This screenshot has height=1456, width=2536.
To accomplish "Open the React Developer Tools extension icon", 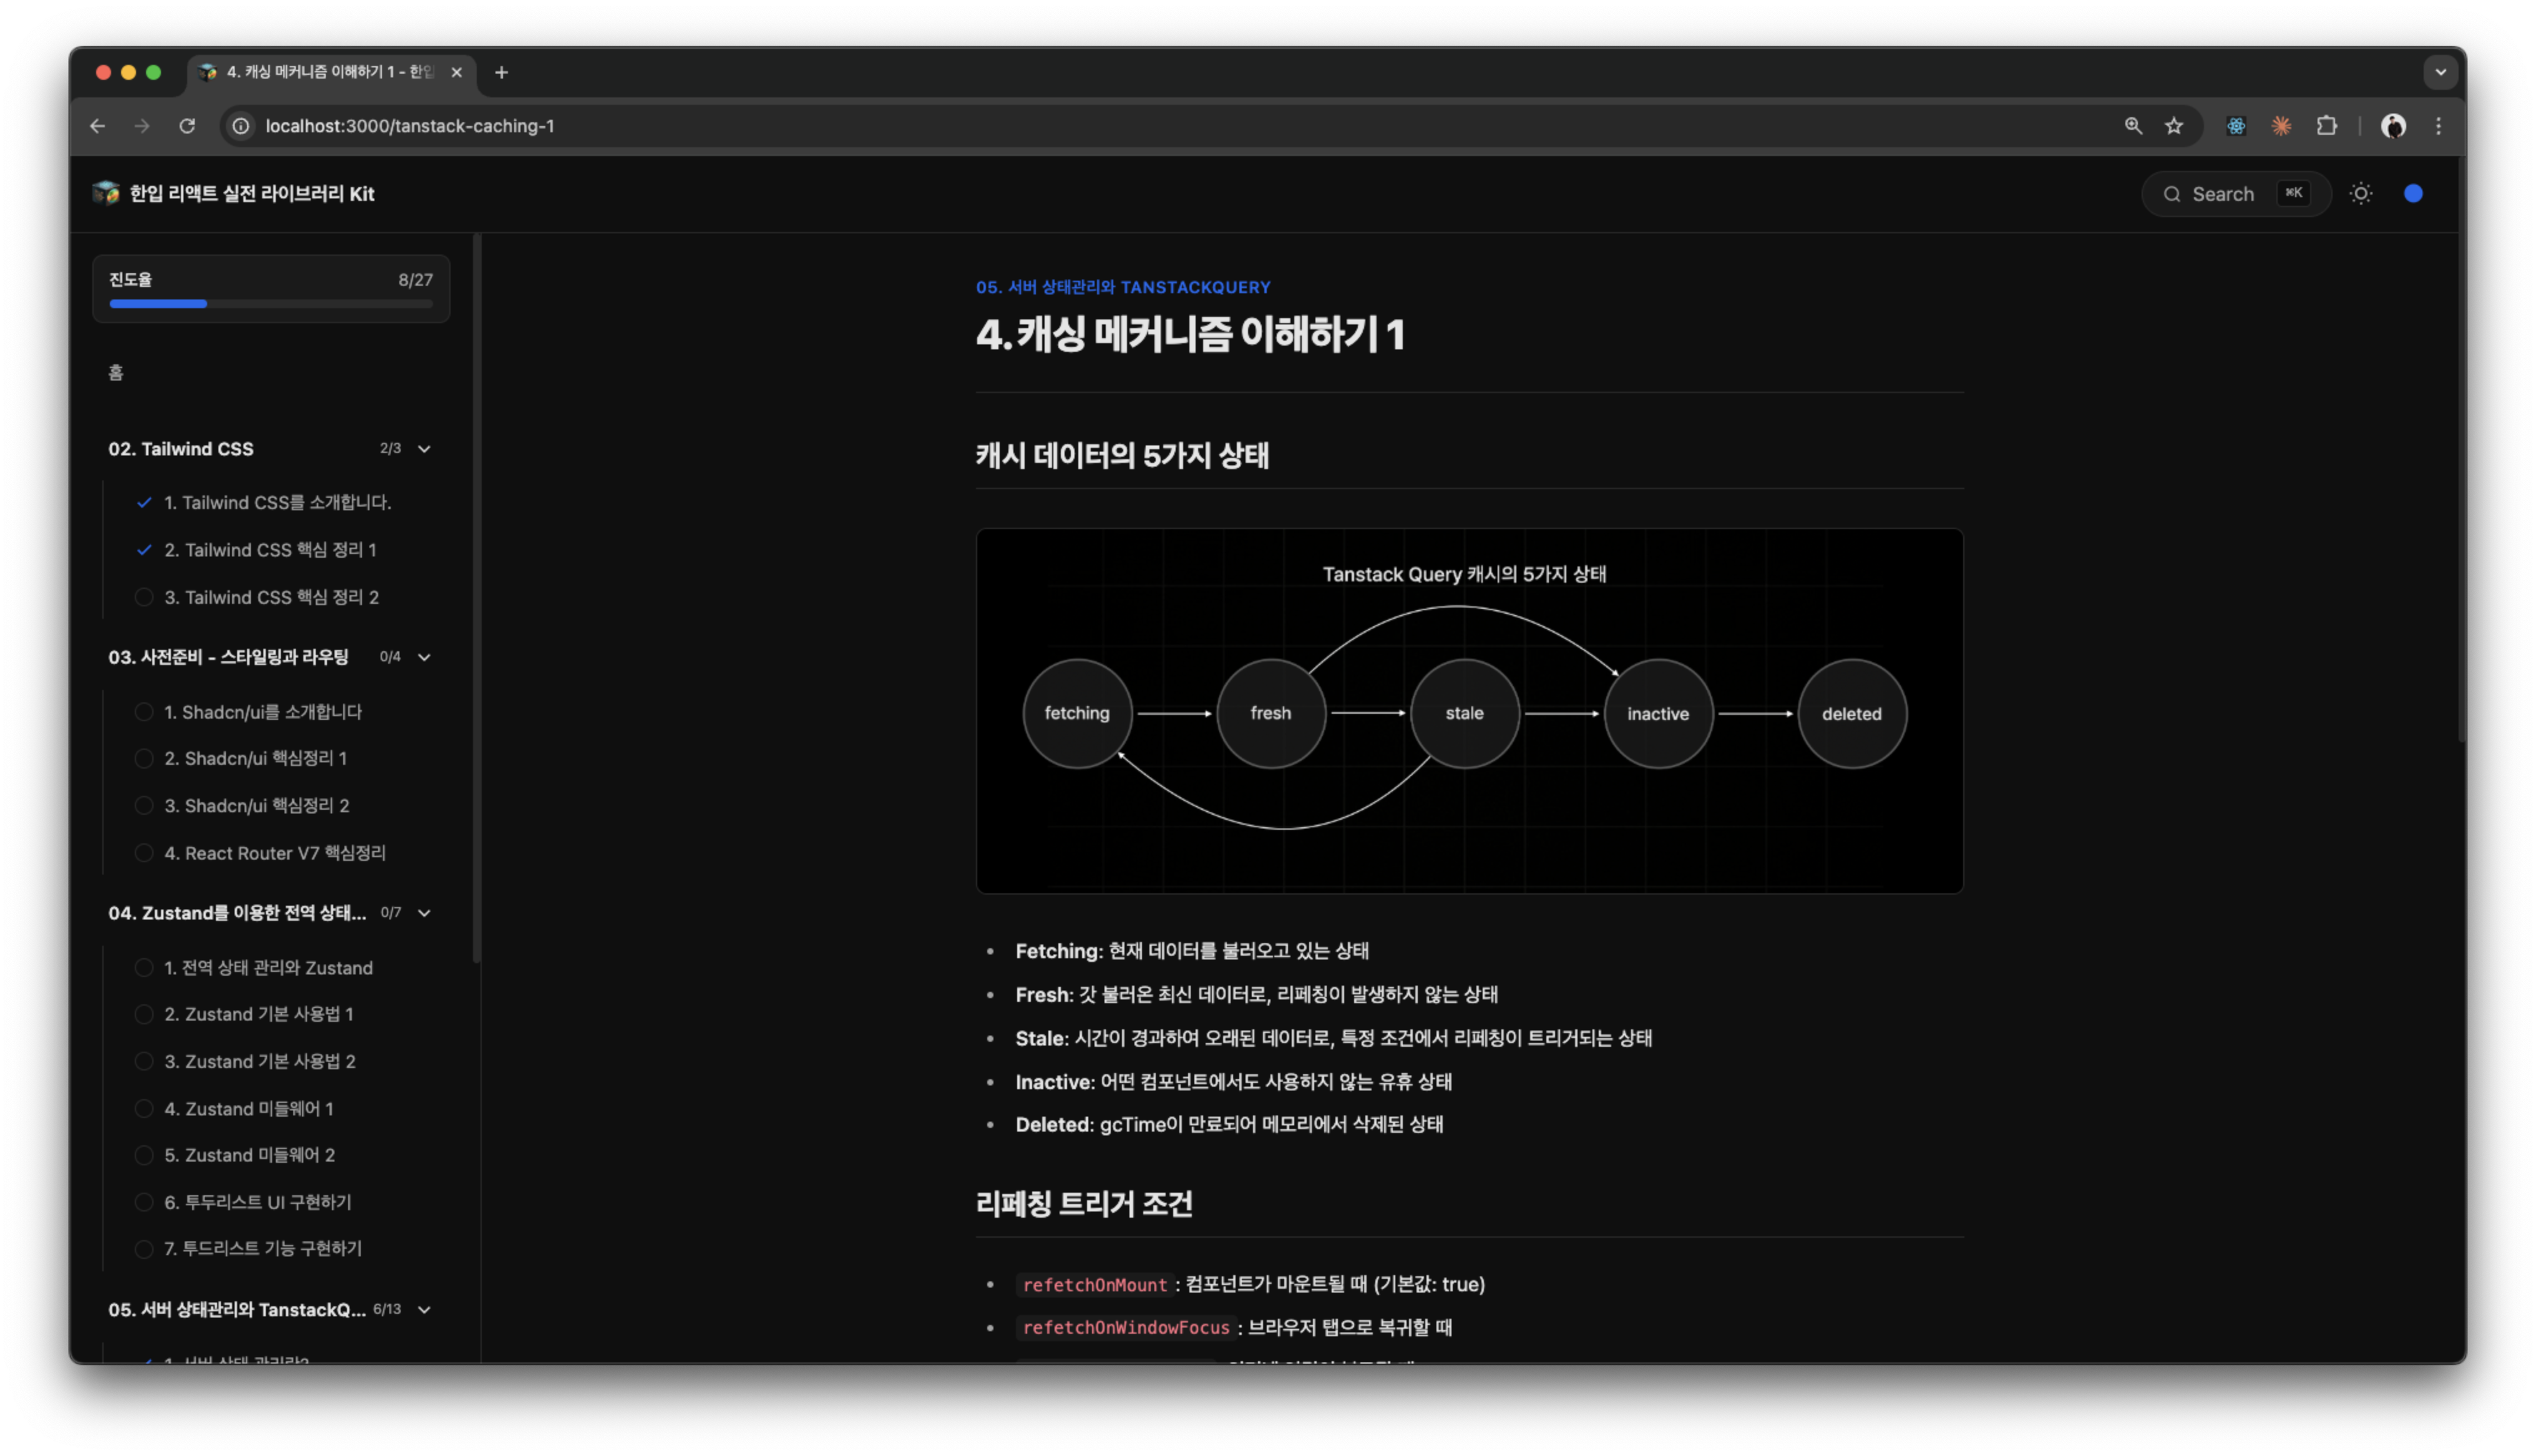I will [x=2235, y=126].
